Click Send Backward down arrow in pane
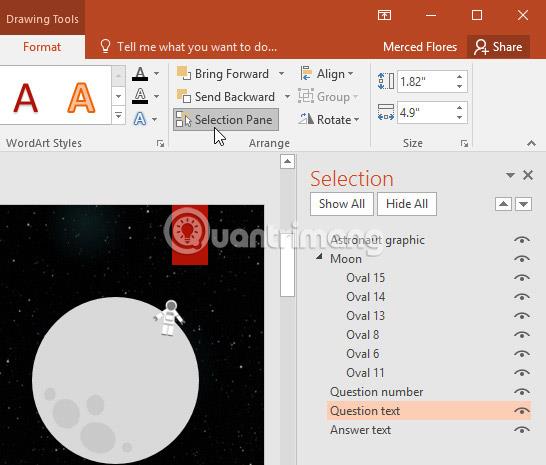This screenshot has width=546, height=465. [524, 204]
